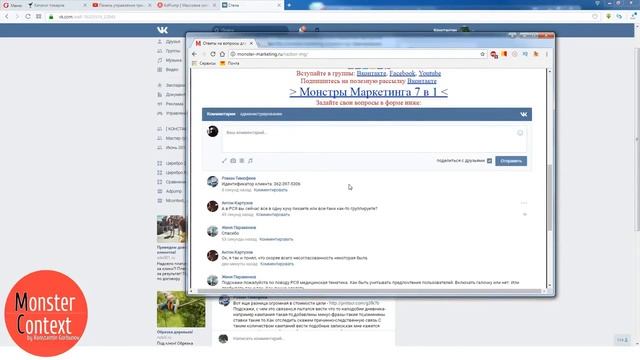This screenshot has height=360, width=640.
Task: Reply to Женя Первакова's Спасибо comment
Action: [276, 239]
